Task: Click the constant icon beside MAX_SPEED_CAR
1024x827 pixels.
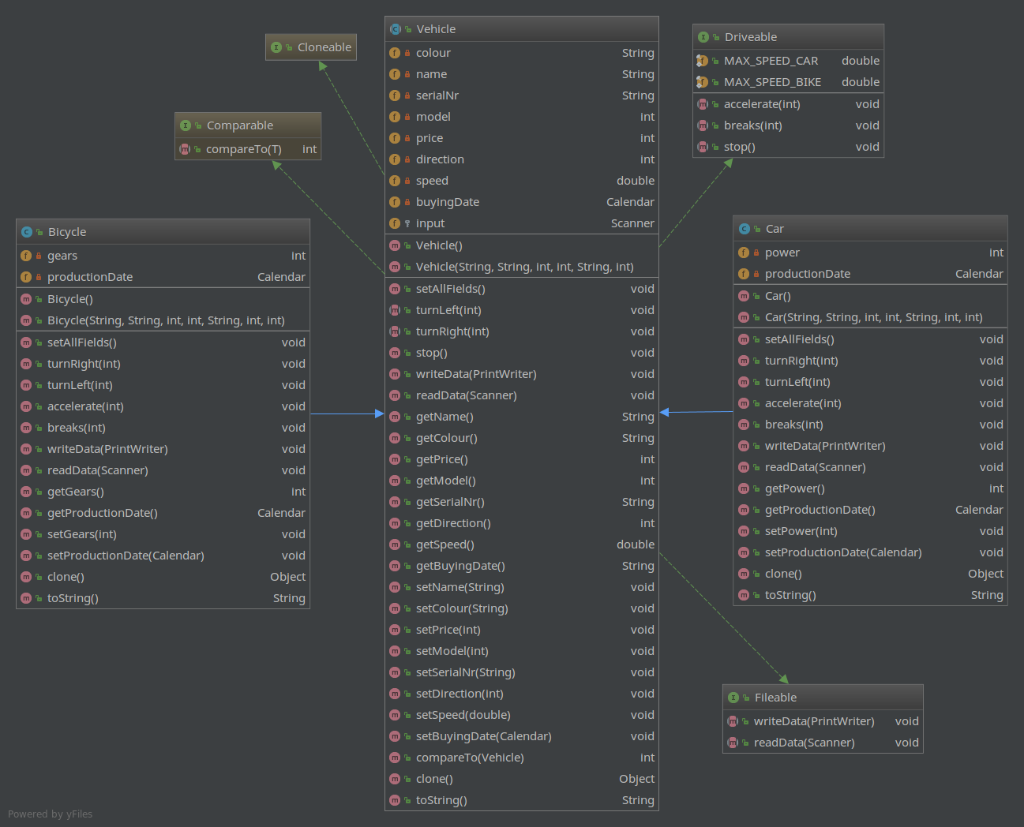Action: click(x=702, y=61)
